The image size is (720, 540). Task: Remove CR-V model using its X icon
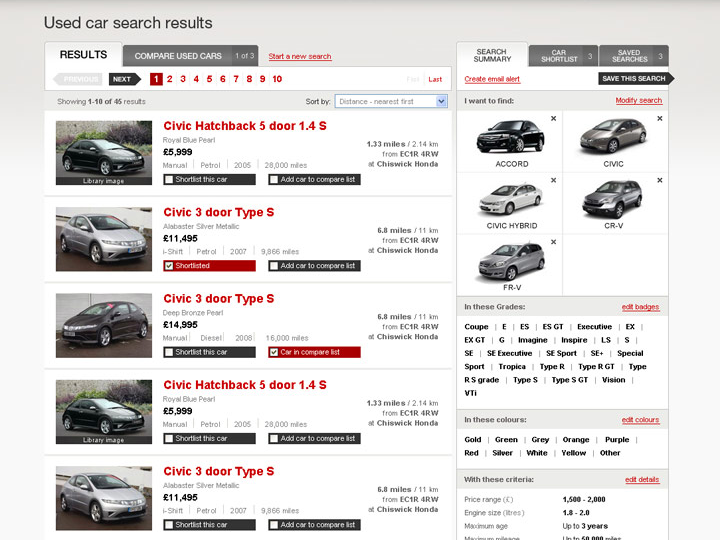659,180
